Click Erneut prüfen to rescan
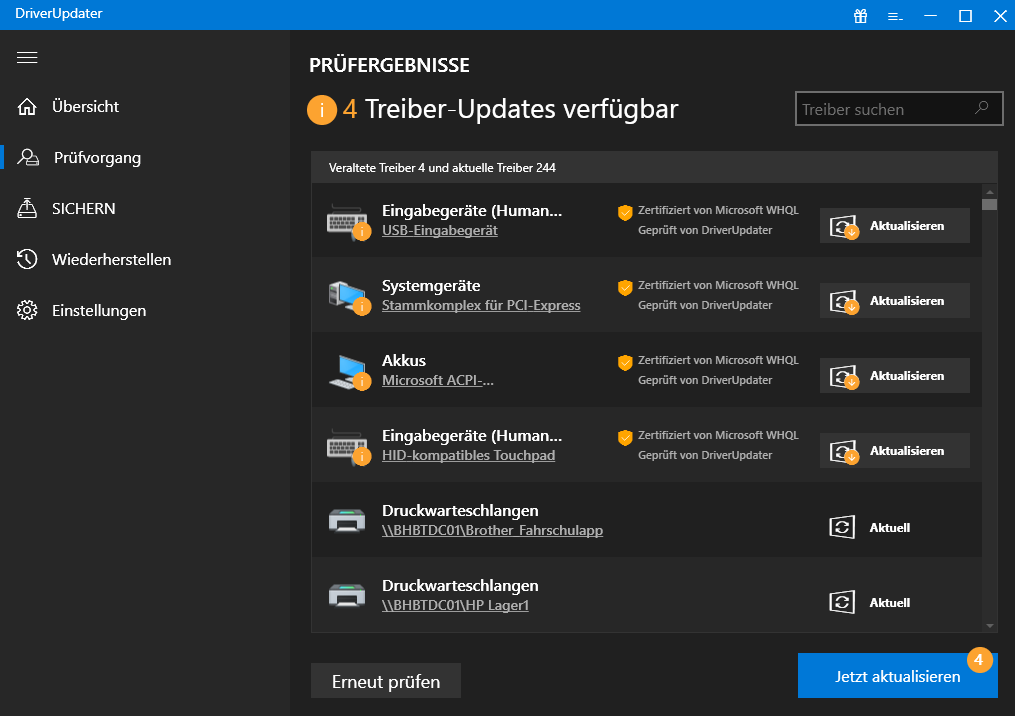1015x716 pixels. tap(386, 682)
